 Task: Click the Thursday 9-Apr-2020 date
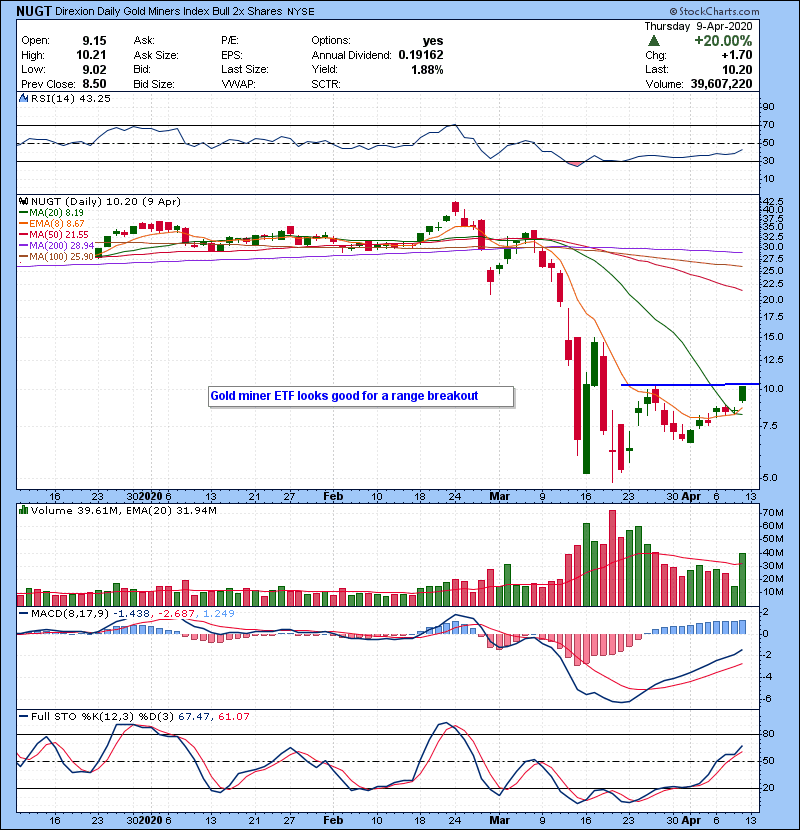point(698,26)
